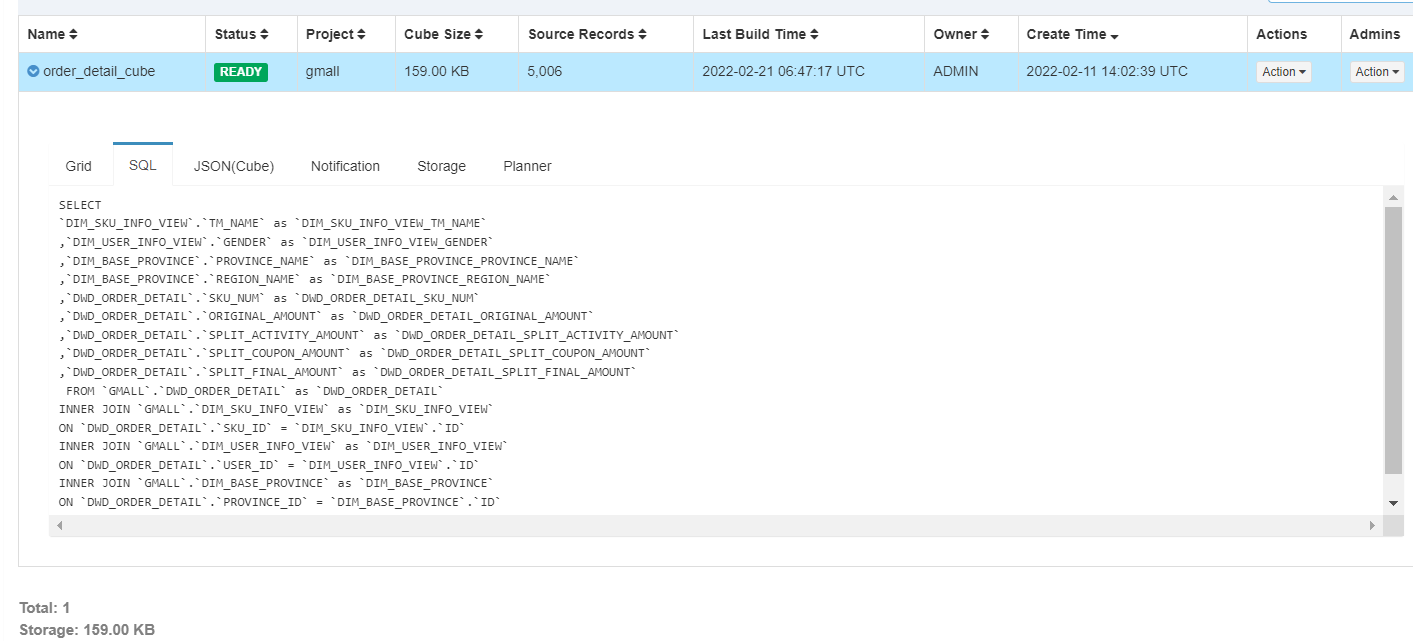Collapse the order_detail_cube row detail chevron
The image size is (1413, 641).
(33, 71)
